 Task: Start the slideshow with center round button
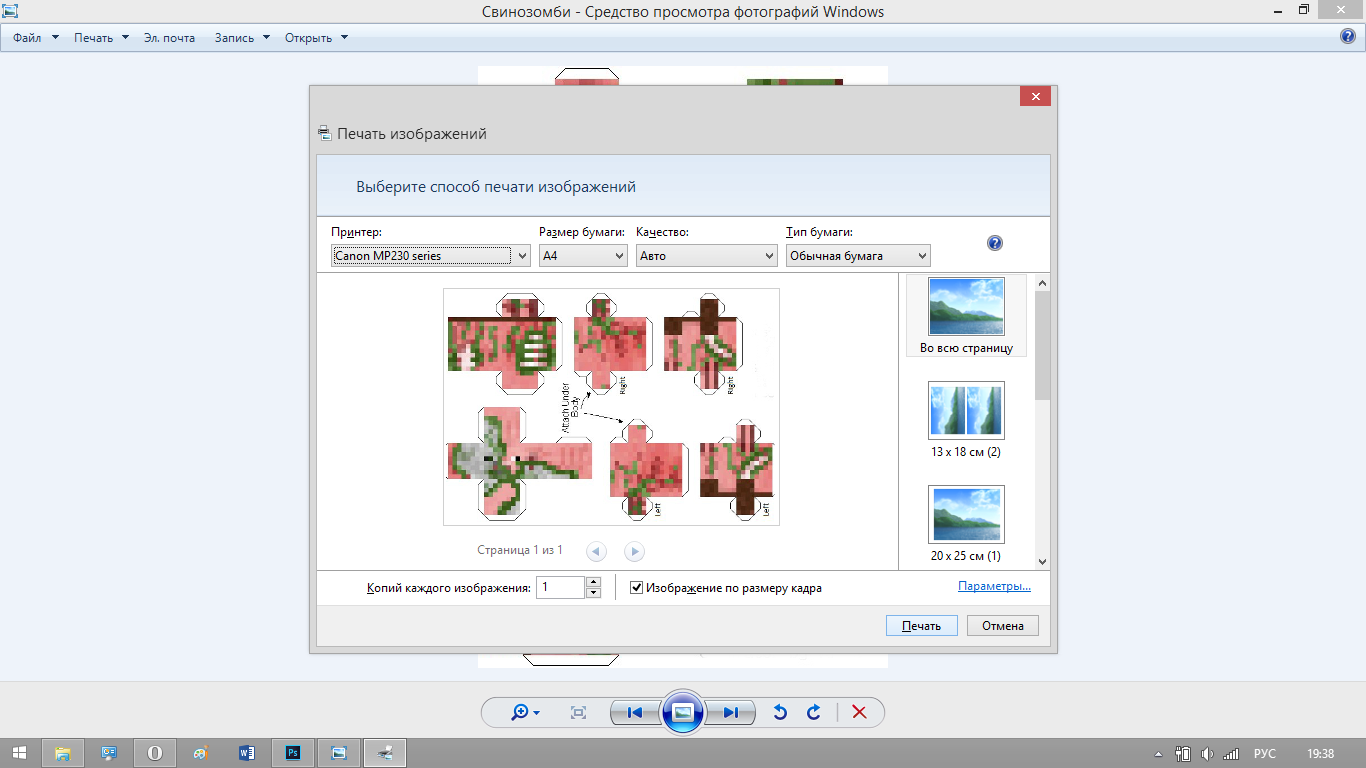coord(683,712)
